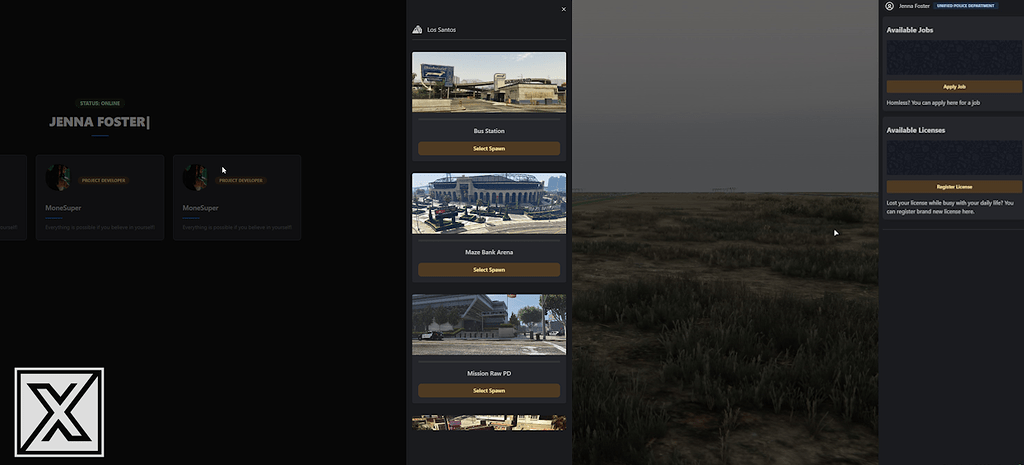Click the Bus Station label
This screenshot has width=1024, height=465.
click(x=489, y=131)
